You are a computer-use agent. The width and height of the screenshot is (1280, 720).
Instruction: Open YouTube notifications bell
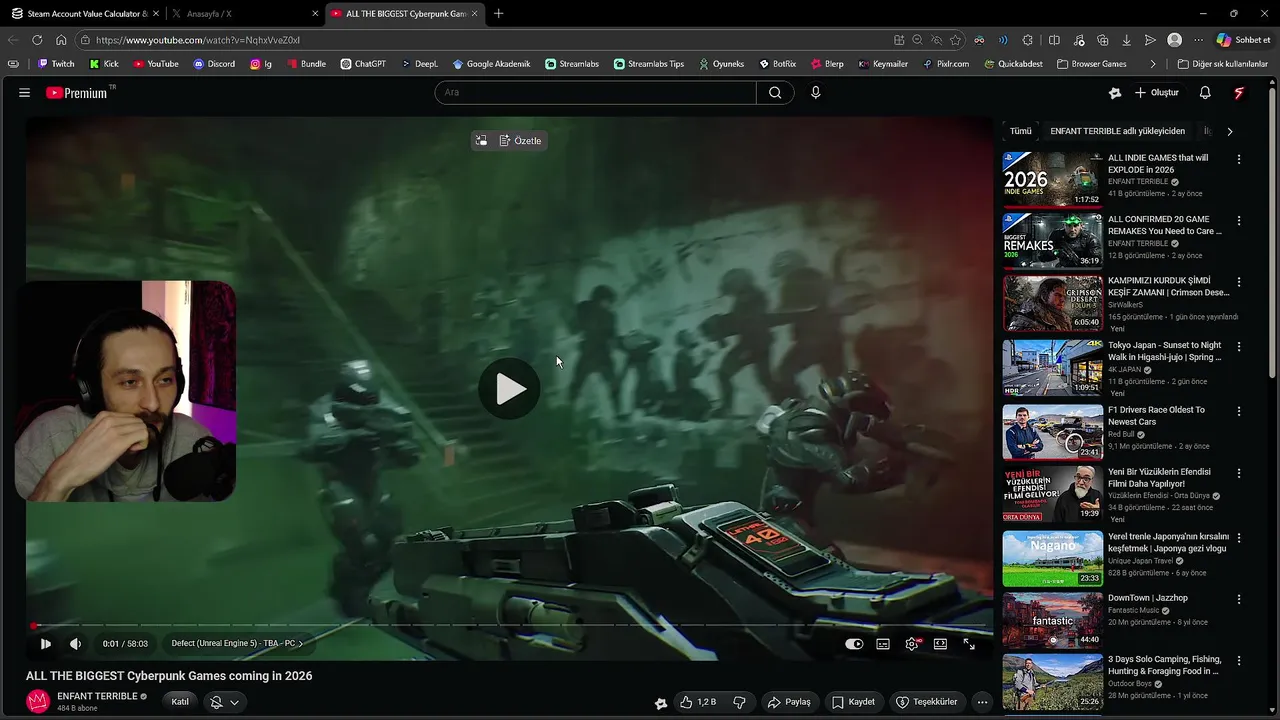coord(1205,92)
